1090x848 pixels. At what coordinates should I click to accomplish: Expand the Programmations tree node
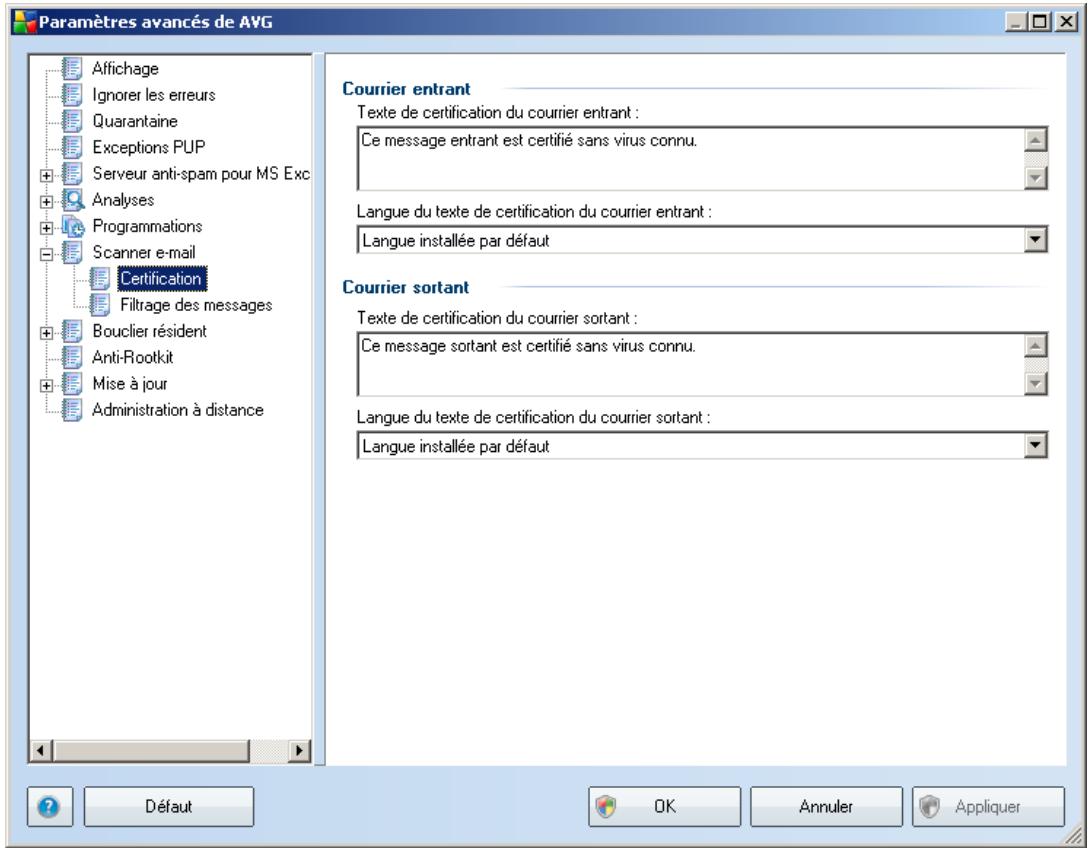tap(46, 228)
